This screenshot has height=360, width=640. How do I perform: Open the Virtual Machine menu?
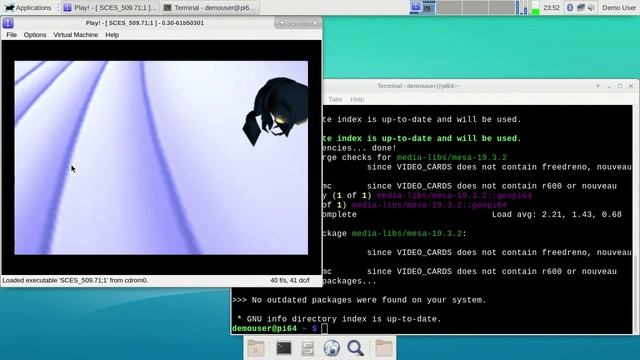tap(76, 35)
